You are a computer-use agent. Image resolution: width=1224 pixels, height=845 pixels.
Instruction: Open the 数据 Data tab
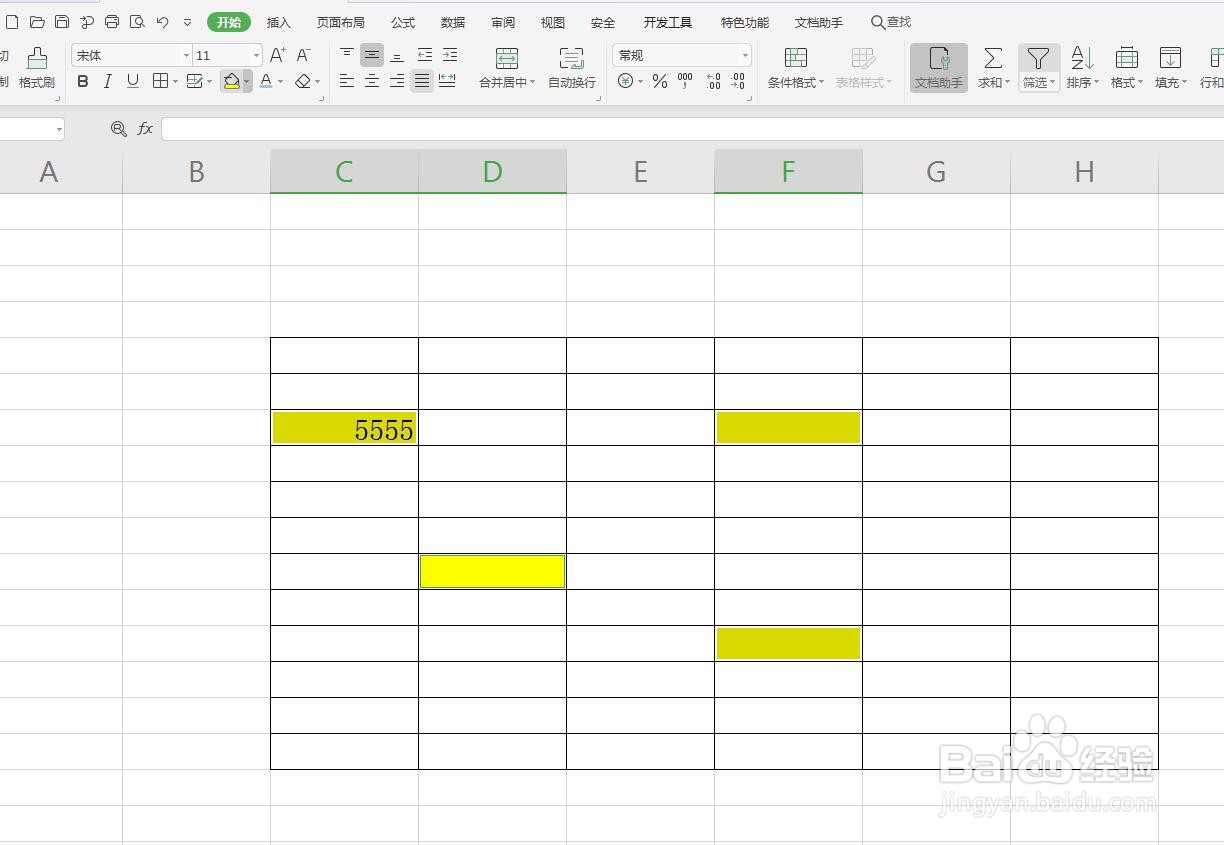[x=453, y=22]
